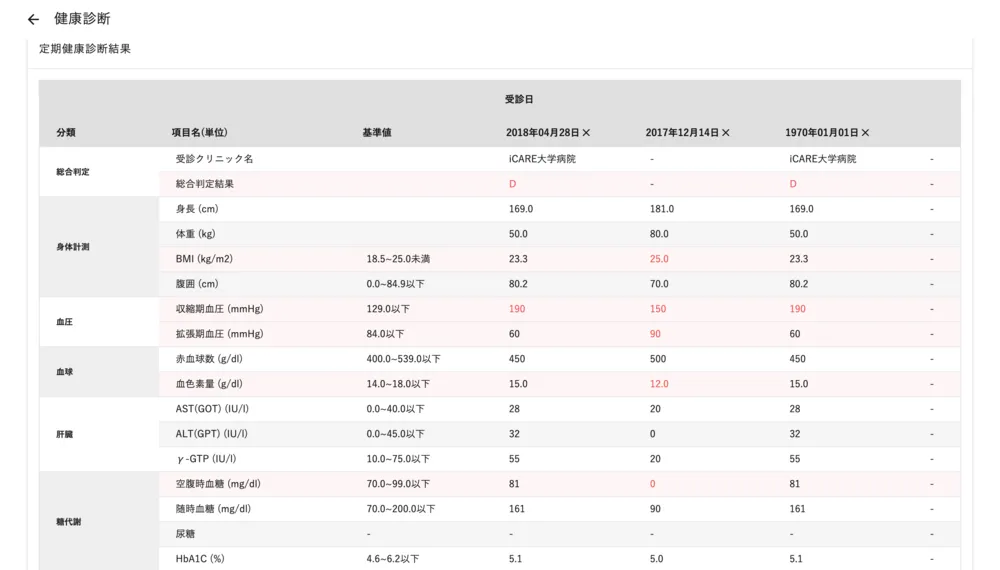This screenshot has width=1000, height=570.
Task: Select the 定期健康診断結果 section heading
Action: click(x=85, y=48)
